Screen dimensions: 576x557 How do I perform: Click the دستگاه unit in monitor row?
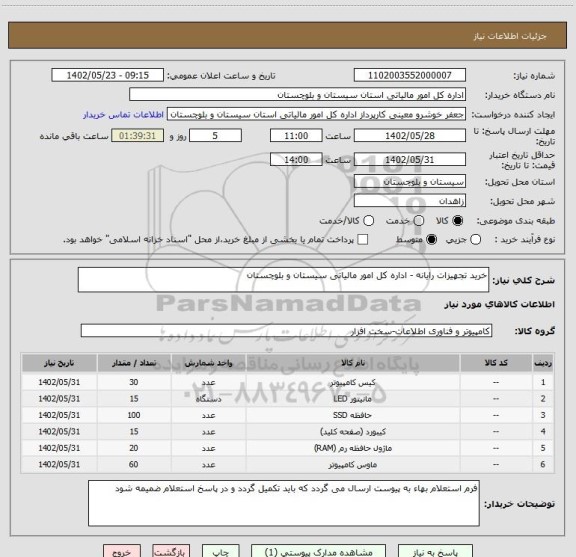(208, 399)
